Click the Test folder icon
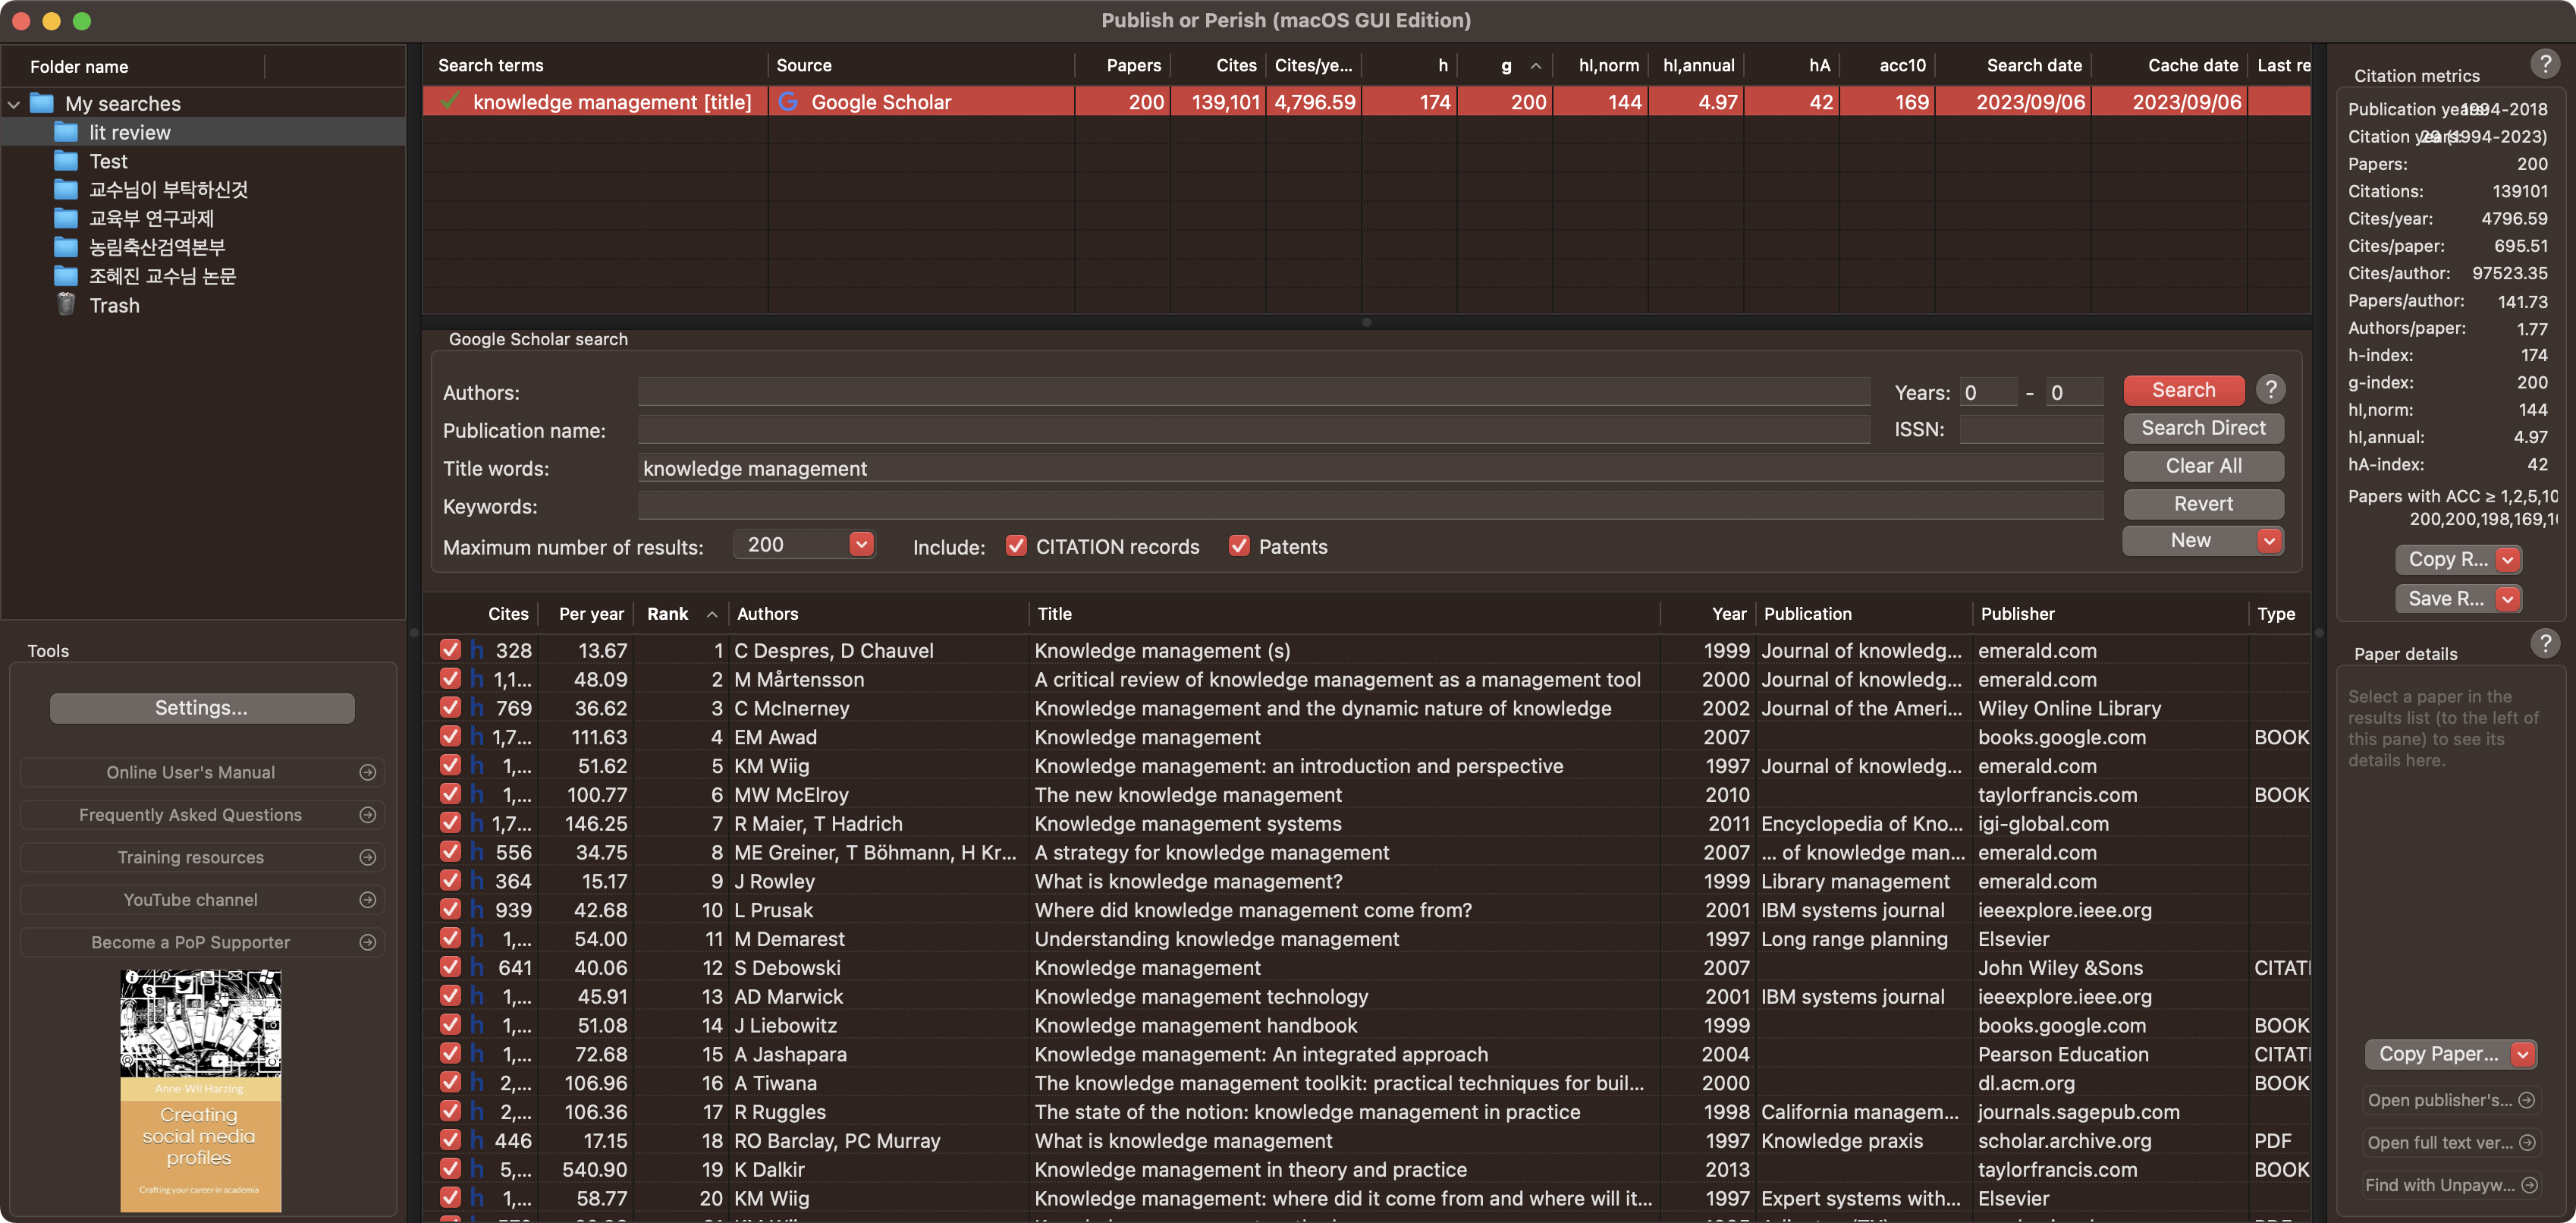Screen dimensions: 2576x1223 pyautogui.click(x=66, y=161)
